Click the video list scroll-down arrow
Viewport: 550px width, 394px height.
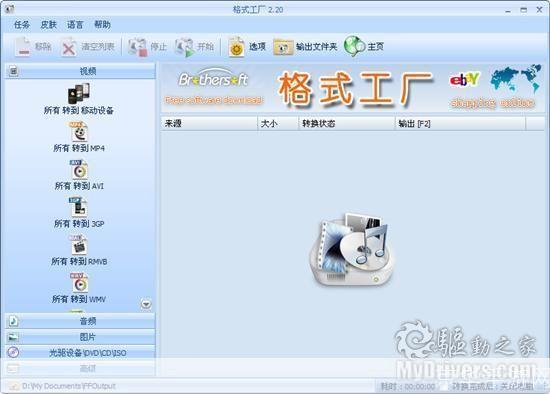point(146,304)
